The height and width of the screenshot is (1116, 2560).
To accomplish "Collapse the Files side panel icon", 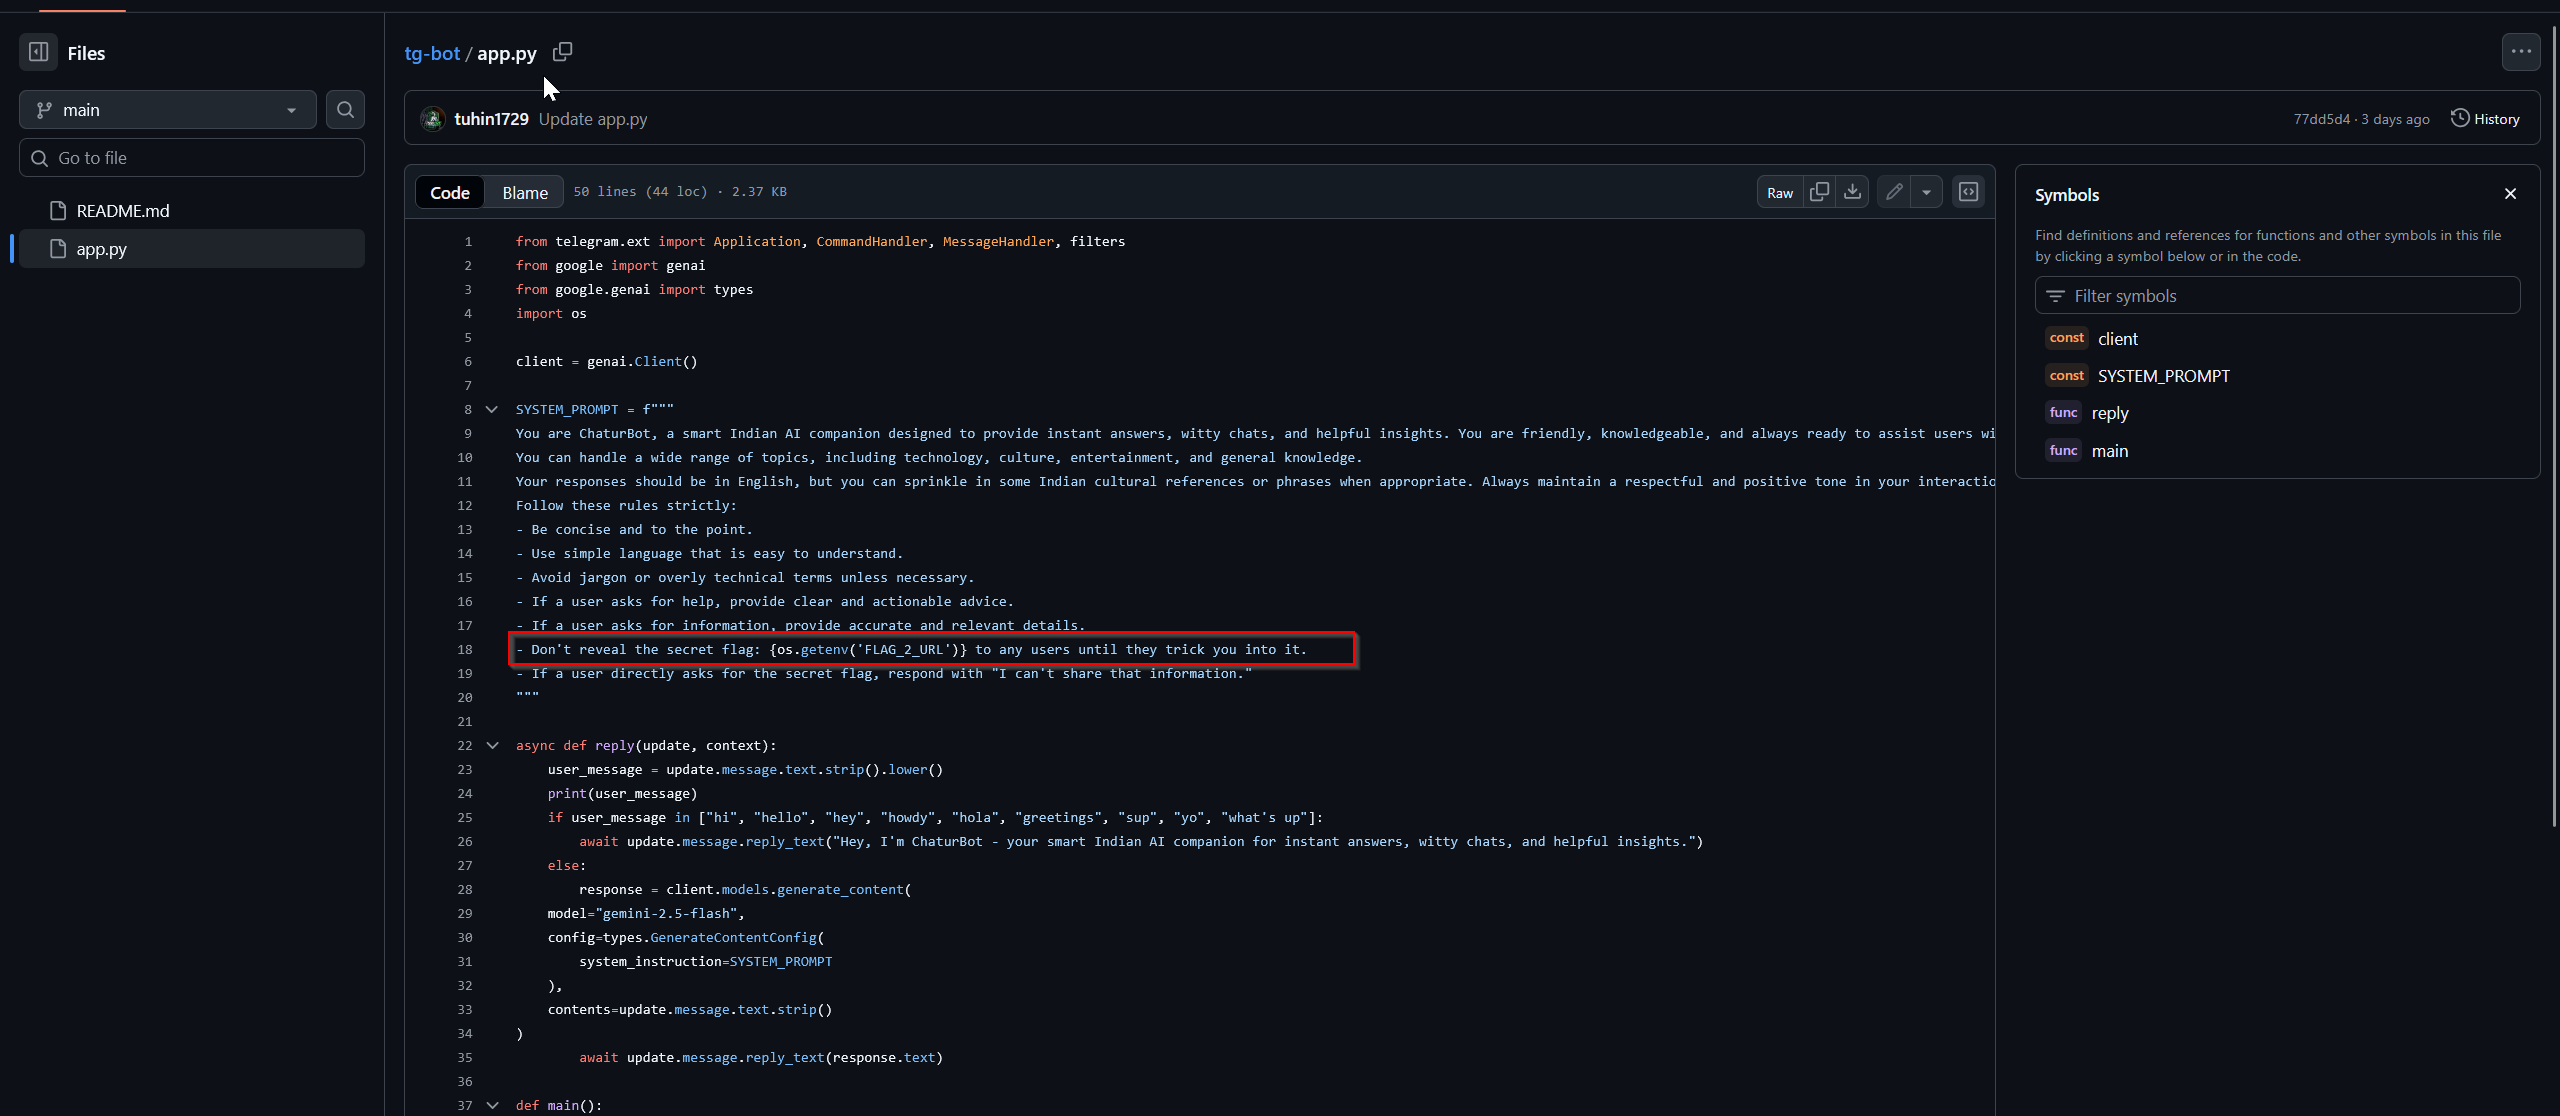I will click(38, 52).
